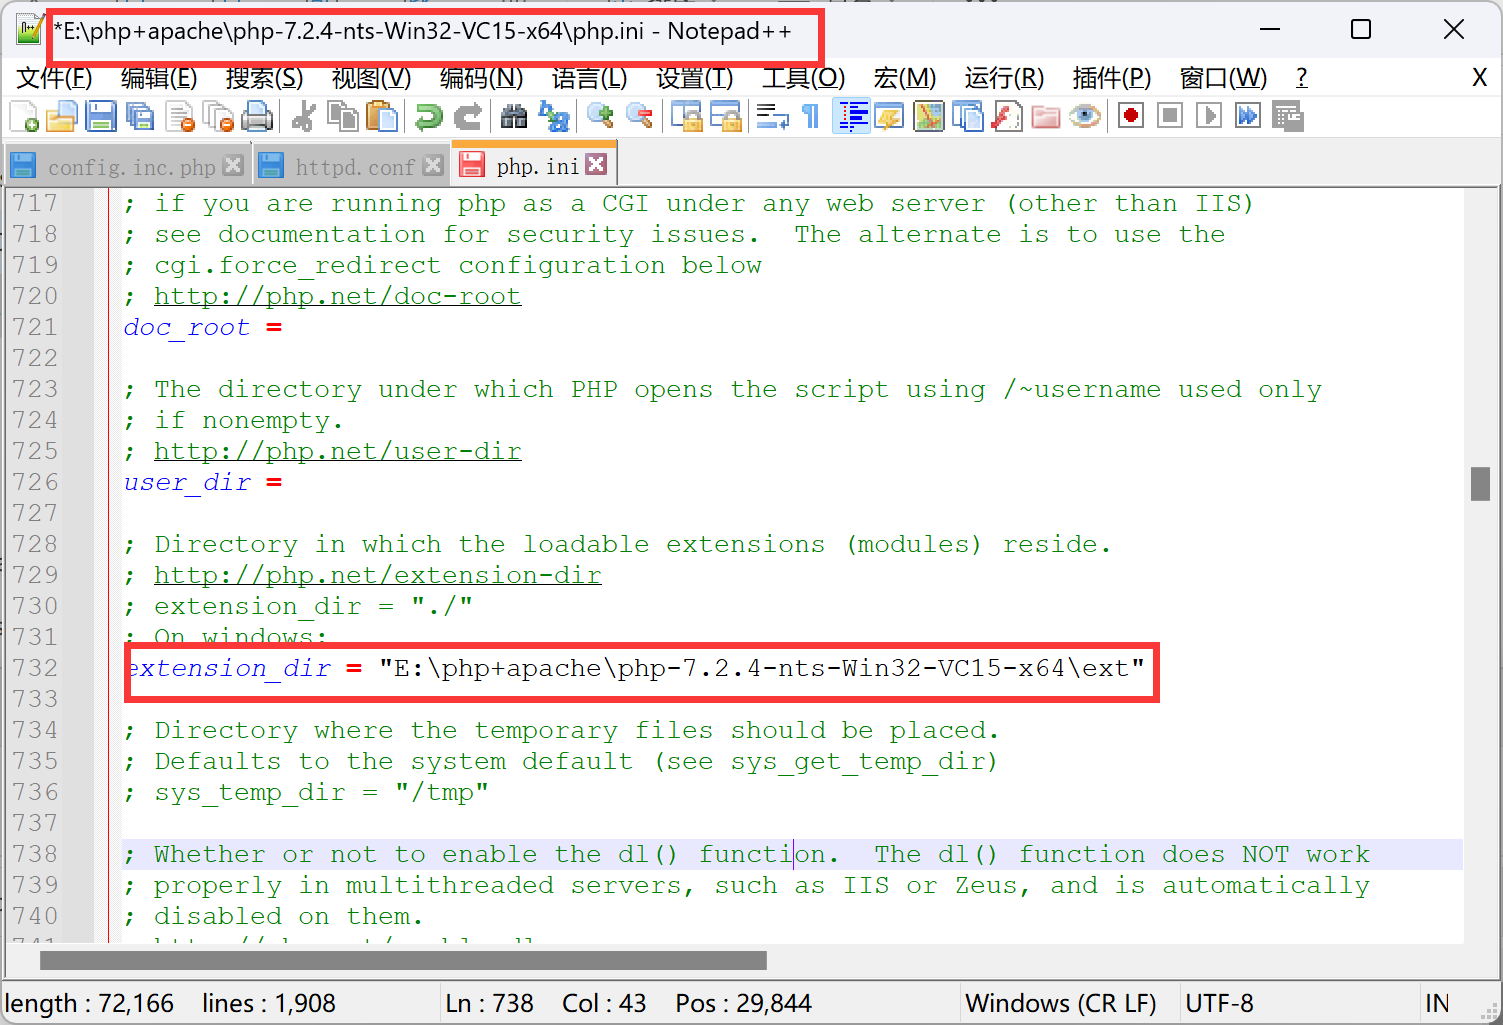1503x1025 pixels.
Task: Click the Close document toolbar icon
Action: (180, 117)
